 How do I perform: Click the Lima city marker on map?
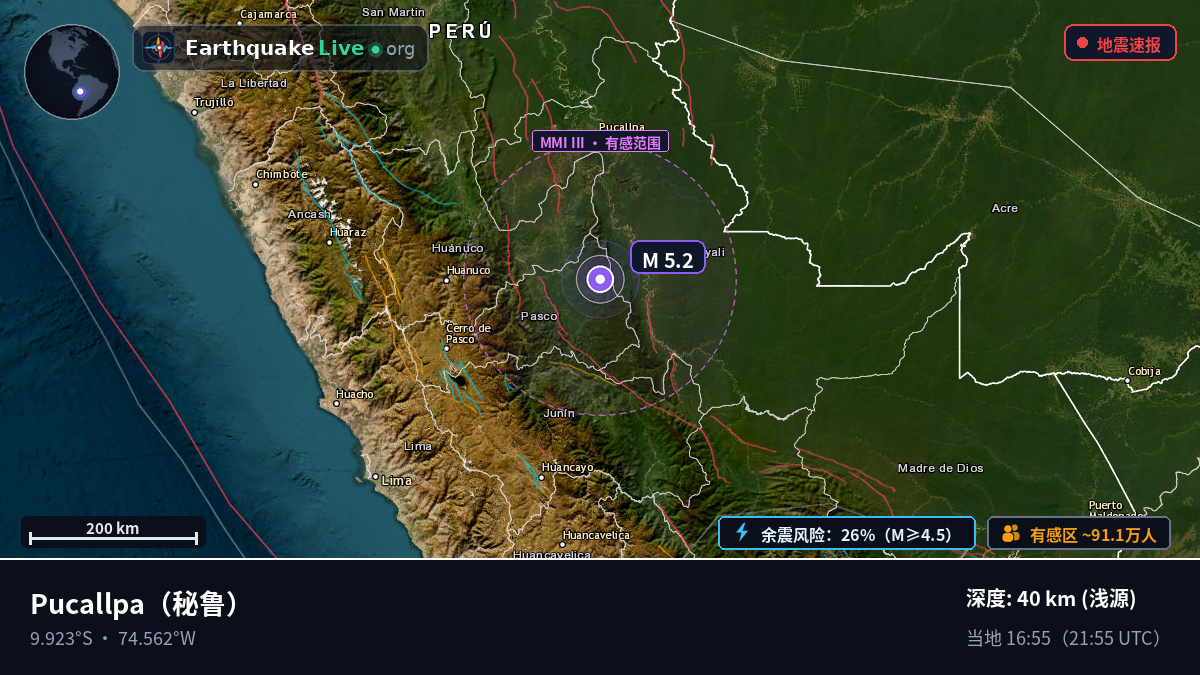[x=375, y=477]
